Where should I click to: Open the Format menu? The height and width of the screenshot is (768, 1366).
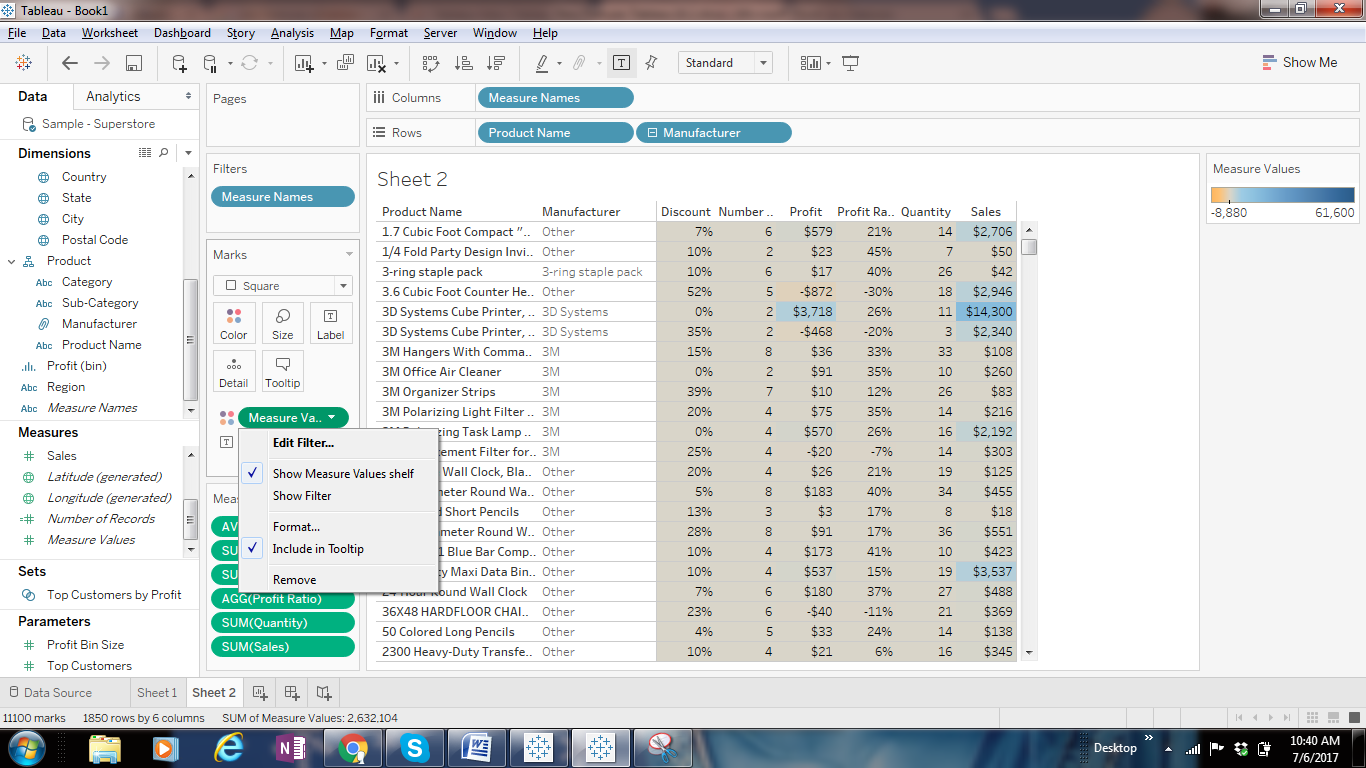pos(389,33)
